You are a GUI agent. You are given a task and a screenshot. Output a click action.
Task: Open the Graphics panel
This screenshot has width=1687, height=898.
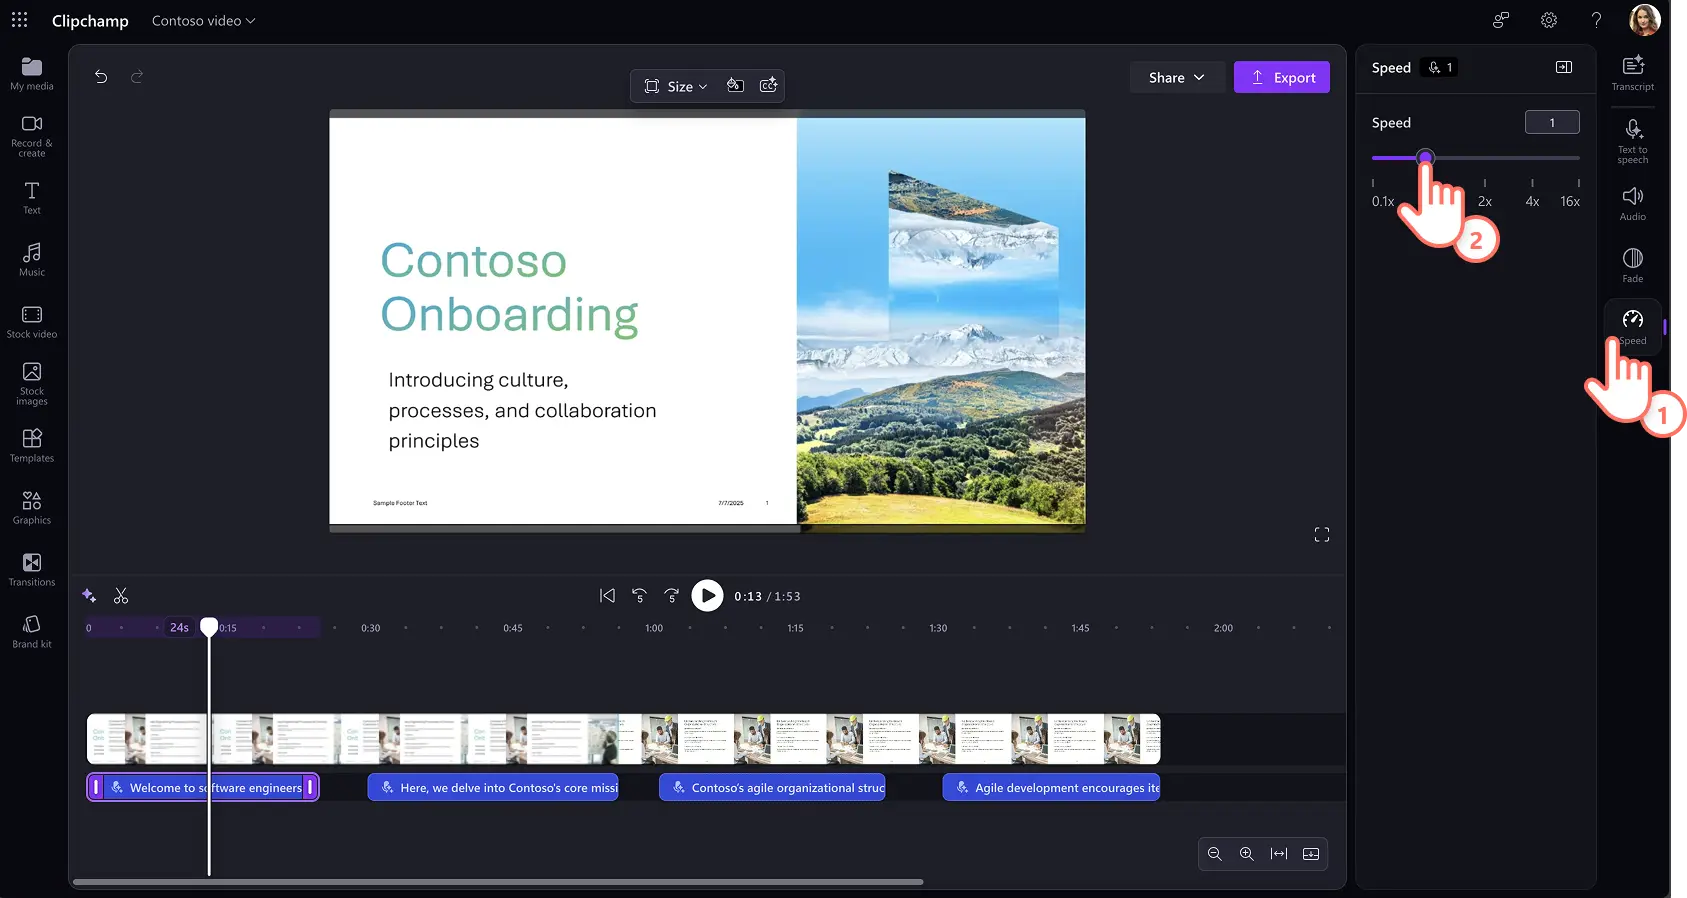32,508
